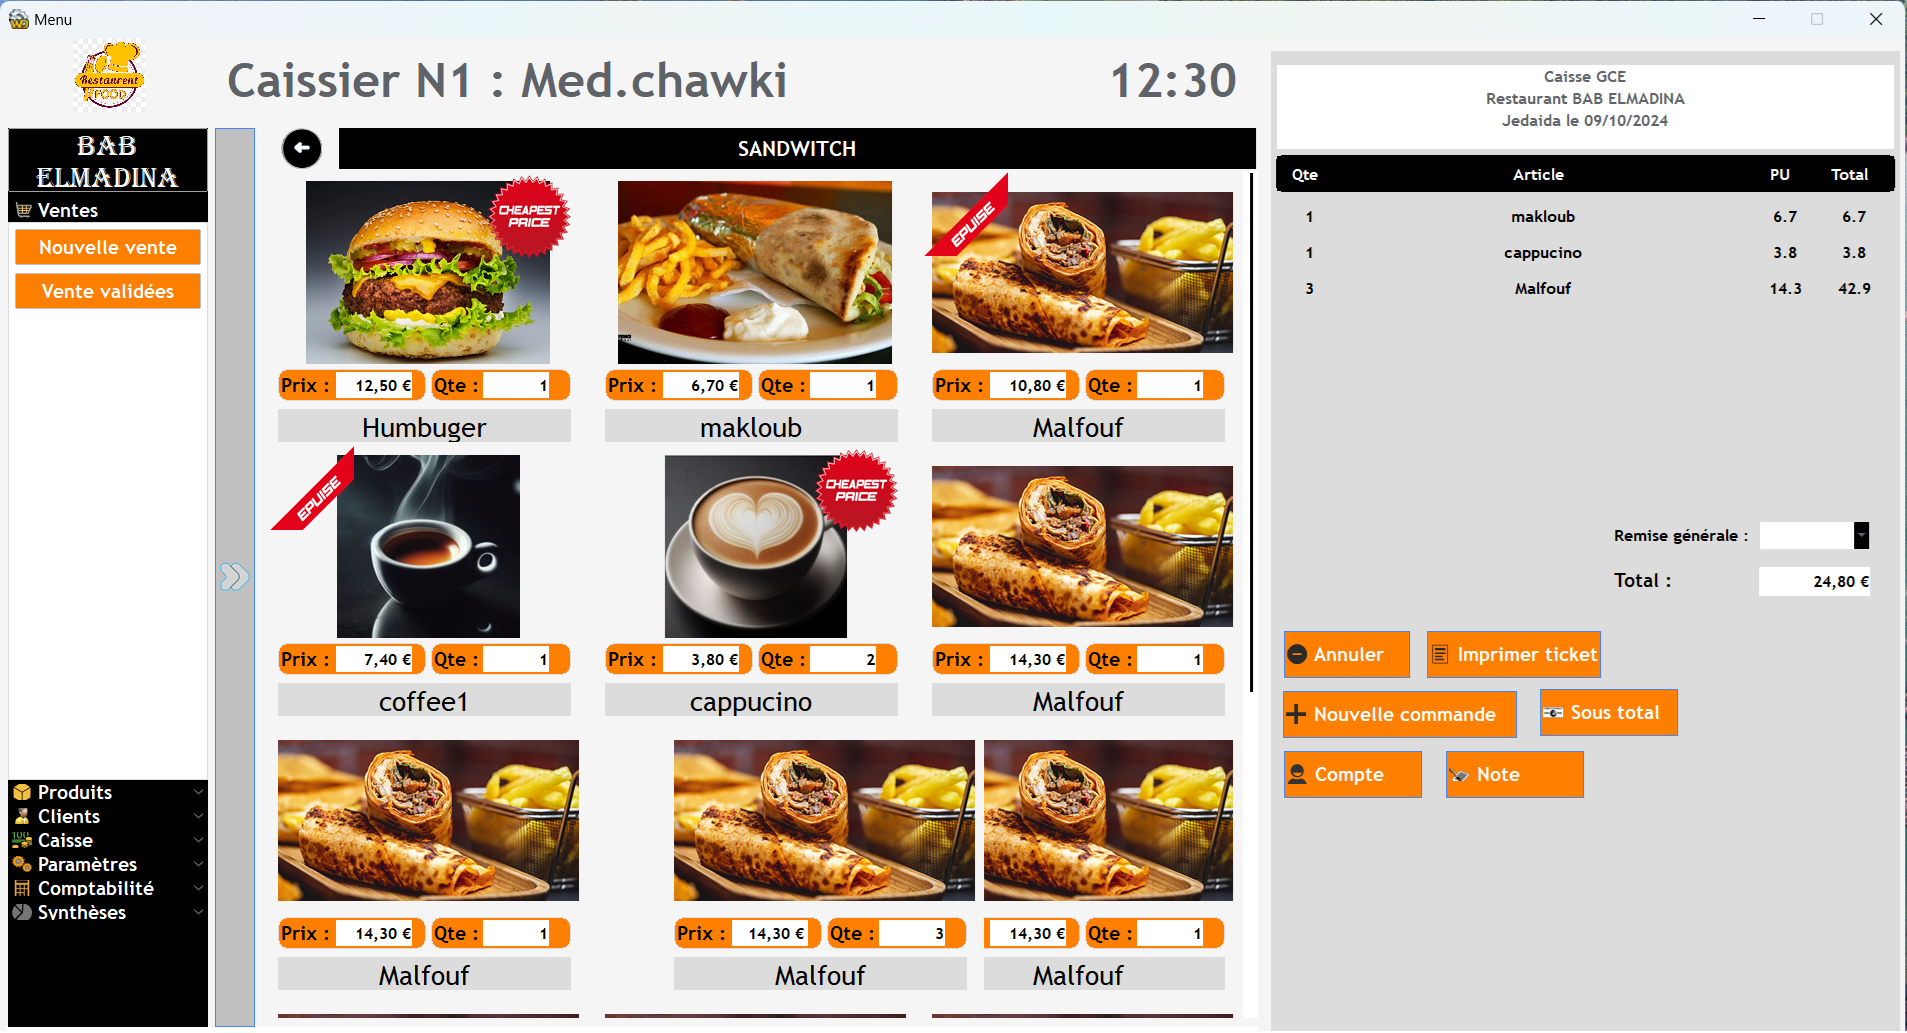Open the Vente validées list
The height and width of the screenshot is (1033, 1907).
point(108,291)
